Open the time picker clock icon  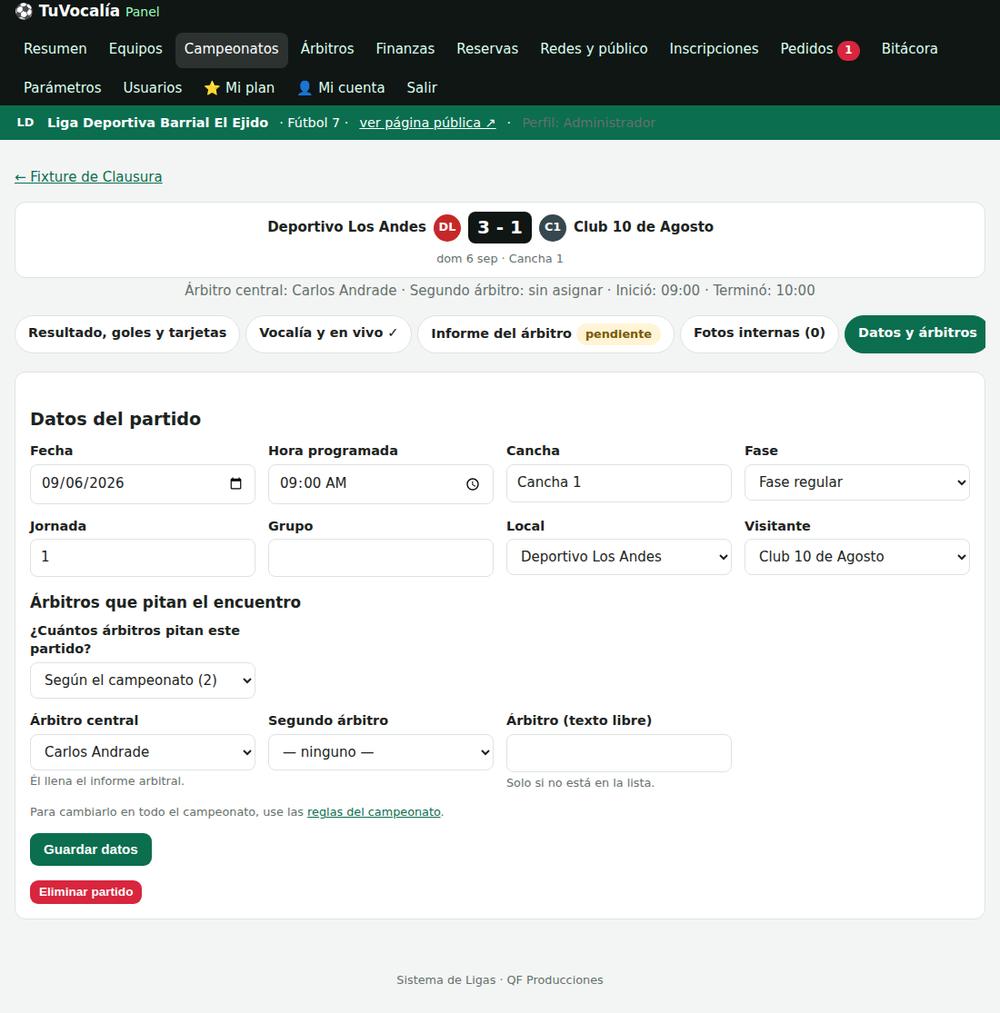[473, 484]
